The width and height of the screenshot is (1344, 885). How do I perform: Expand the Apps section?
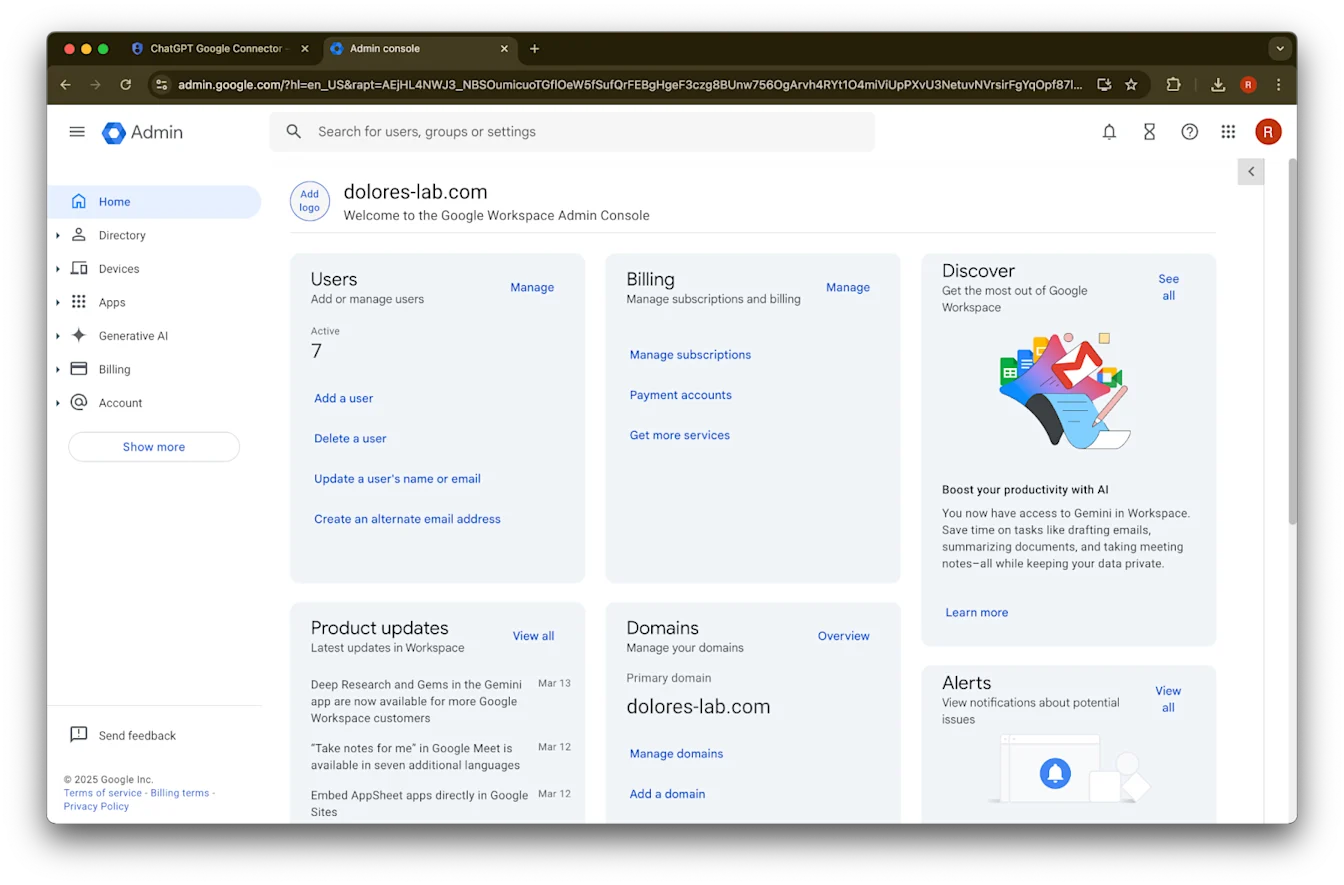[x=58, y=302]
